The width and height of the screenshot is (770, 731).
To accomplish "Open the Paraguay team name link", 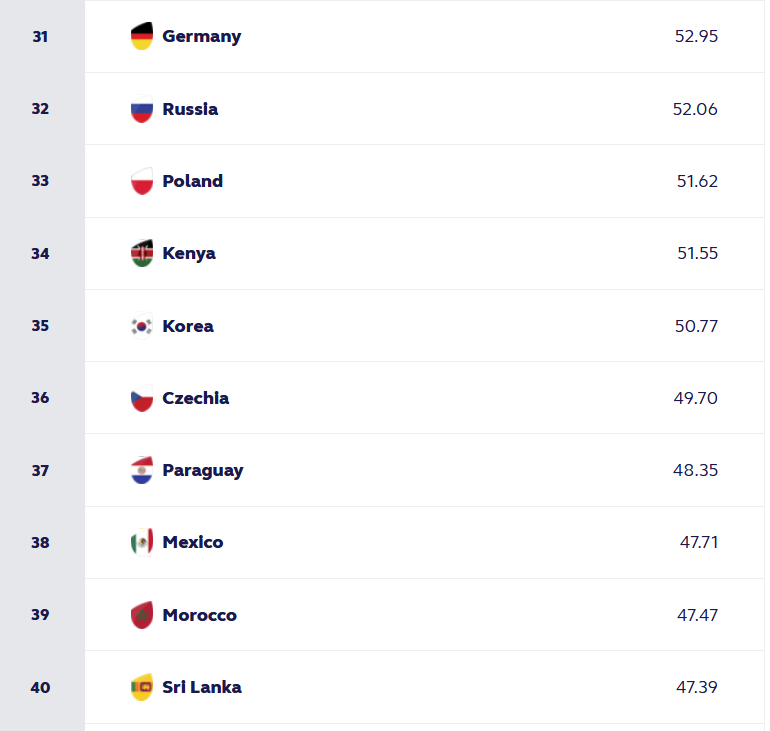I will pyautogui.click(x=202, y=470).
